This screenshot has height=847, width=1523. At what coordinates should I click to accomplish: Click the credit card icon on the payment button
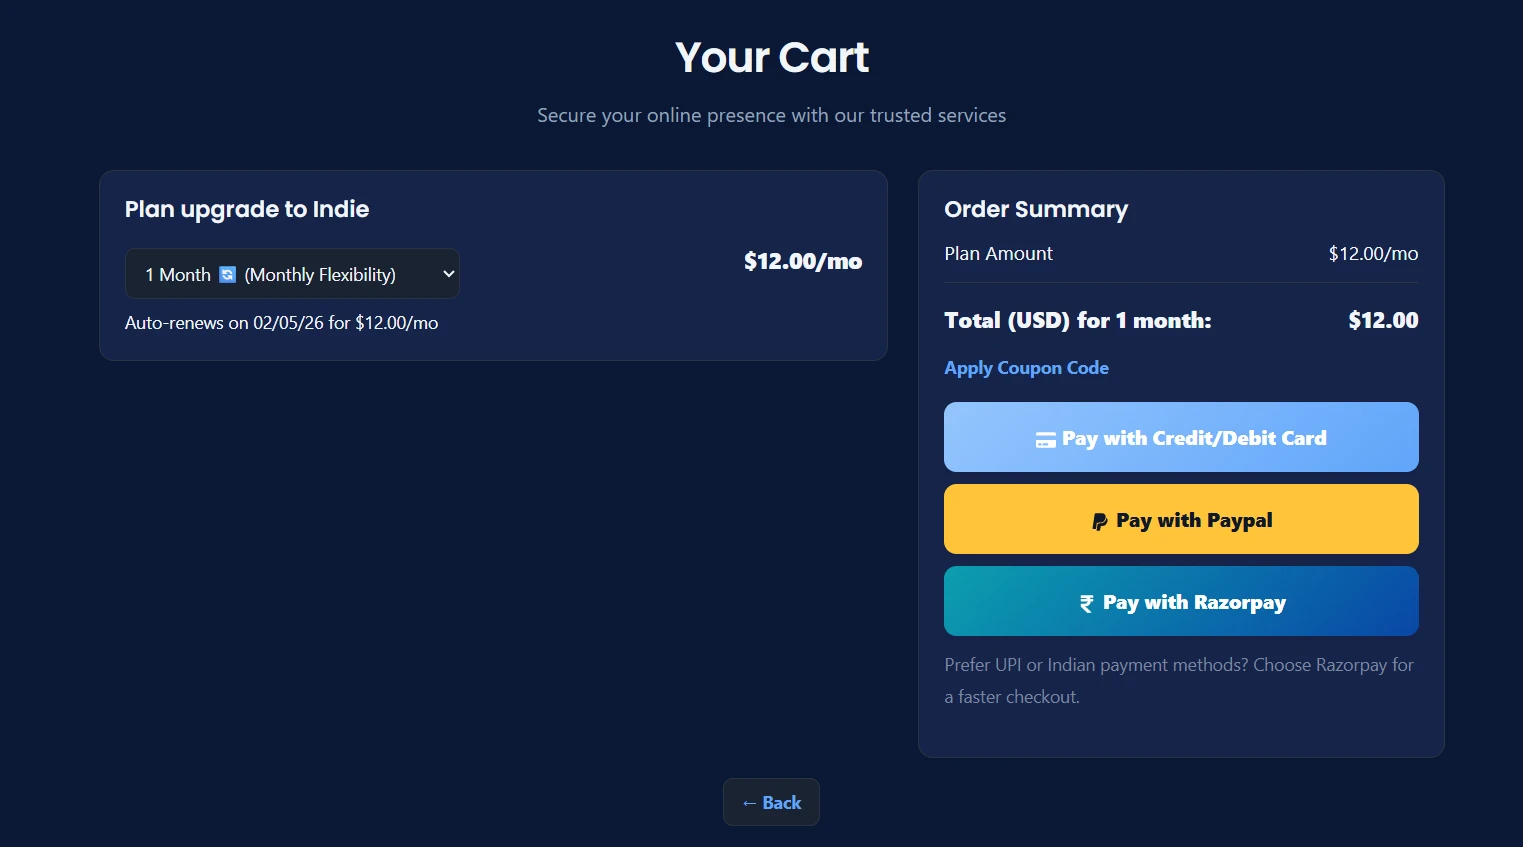click(x=1046, y=438)
